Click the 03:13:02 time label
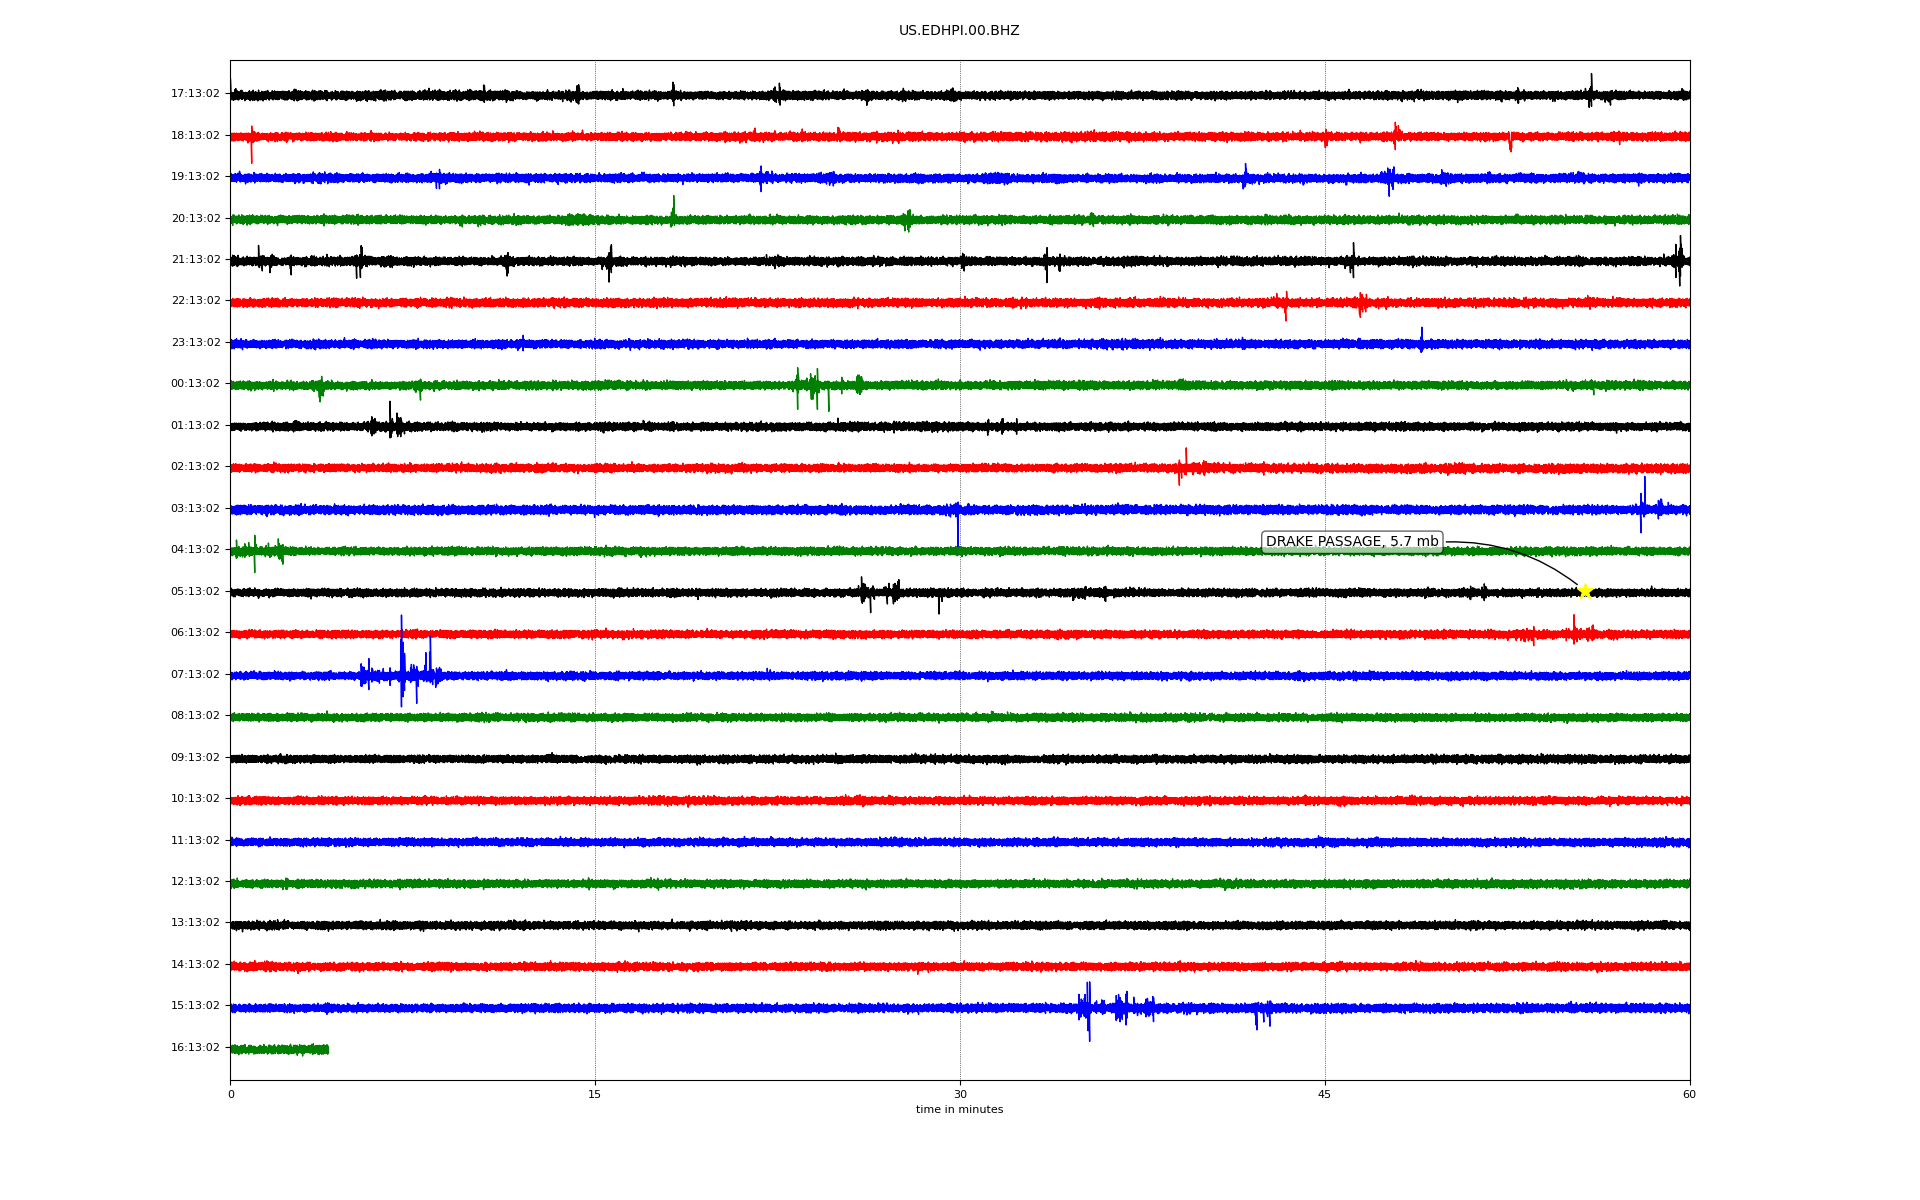The height and width of the screenshot is (1200, 1920). point(195,509)
